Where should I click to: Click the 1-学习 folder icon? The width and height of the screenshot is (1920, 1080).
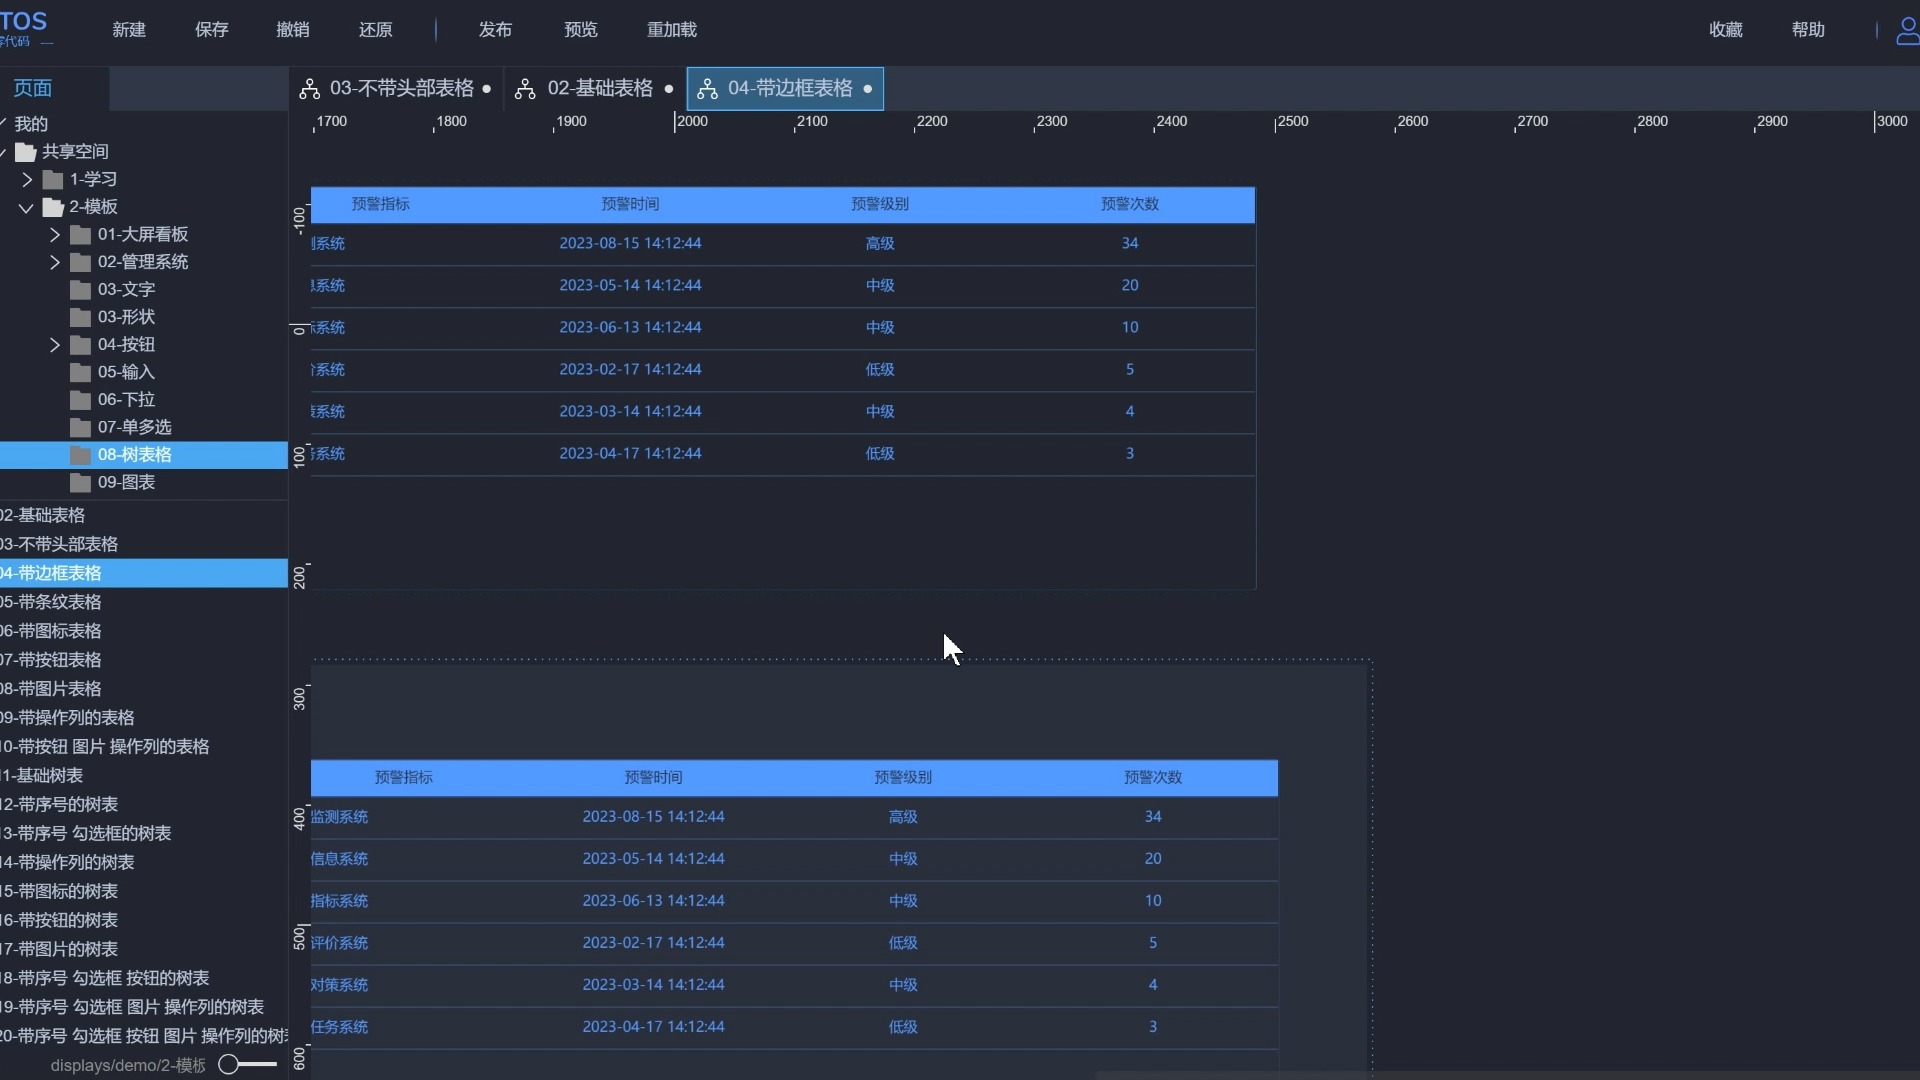tap(54, 180)
